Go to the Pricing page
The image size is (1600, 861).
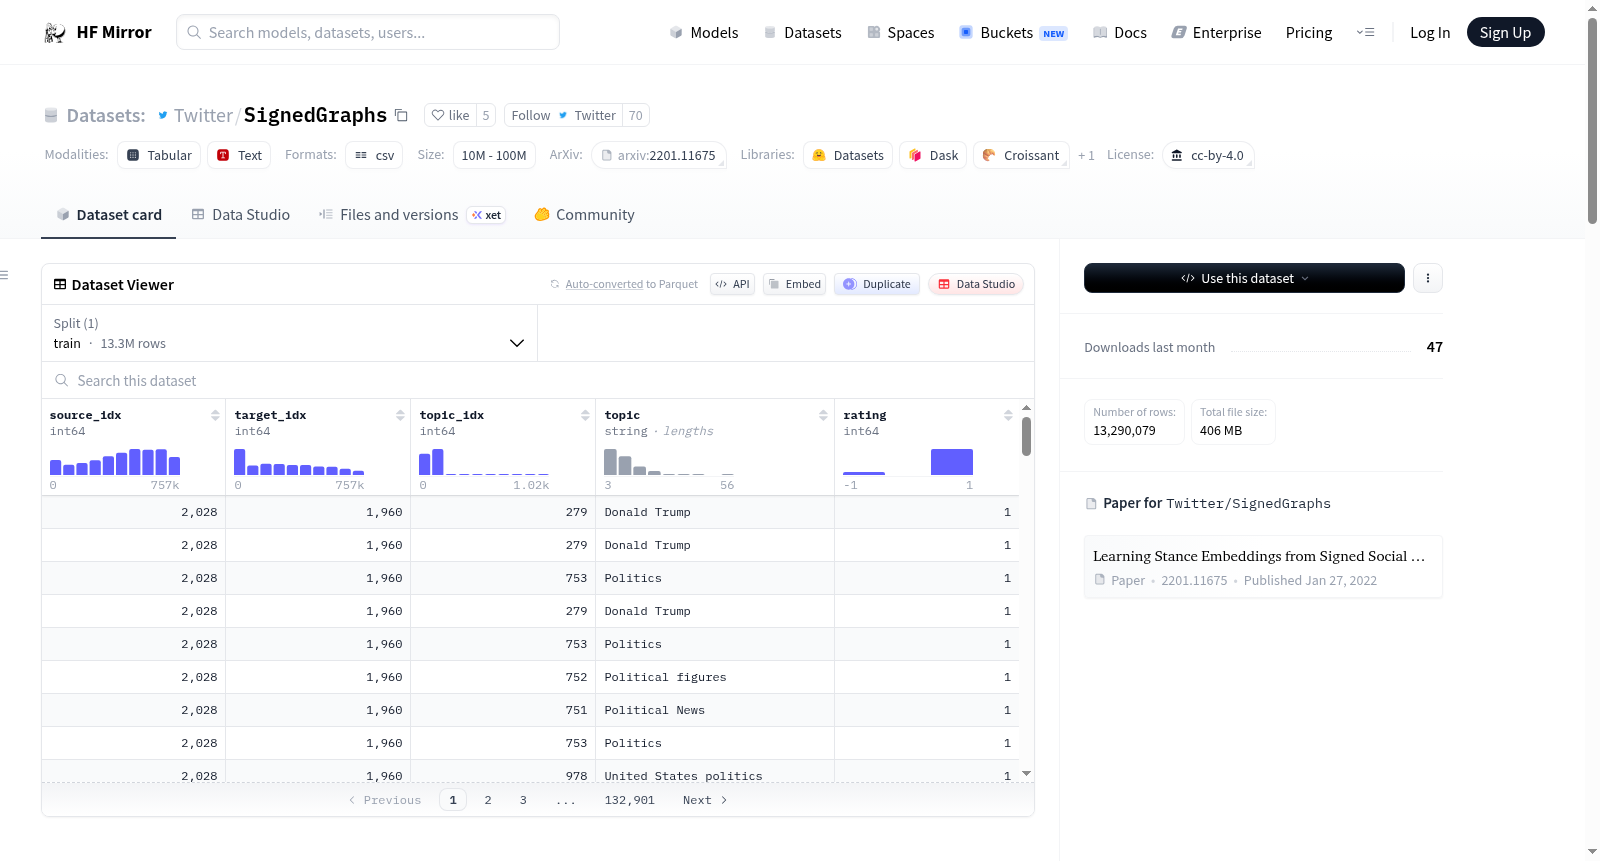click(1309, 32)
